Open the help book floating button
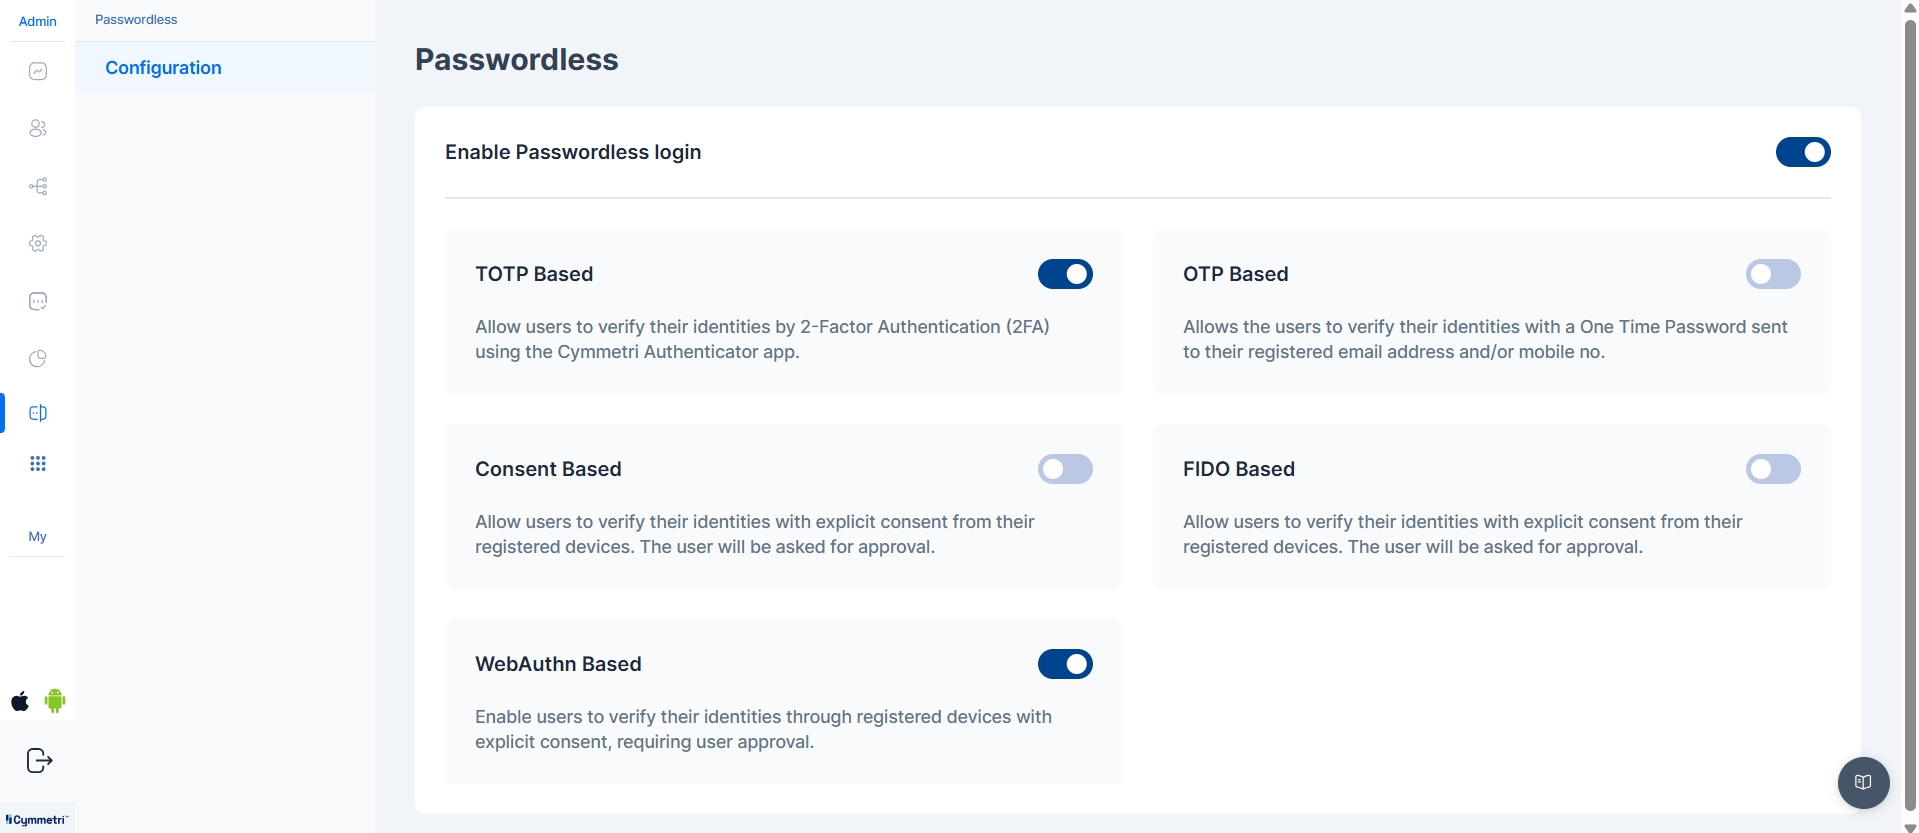This screenshot has height=833, width=1919. (x=1863, y=782)
